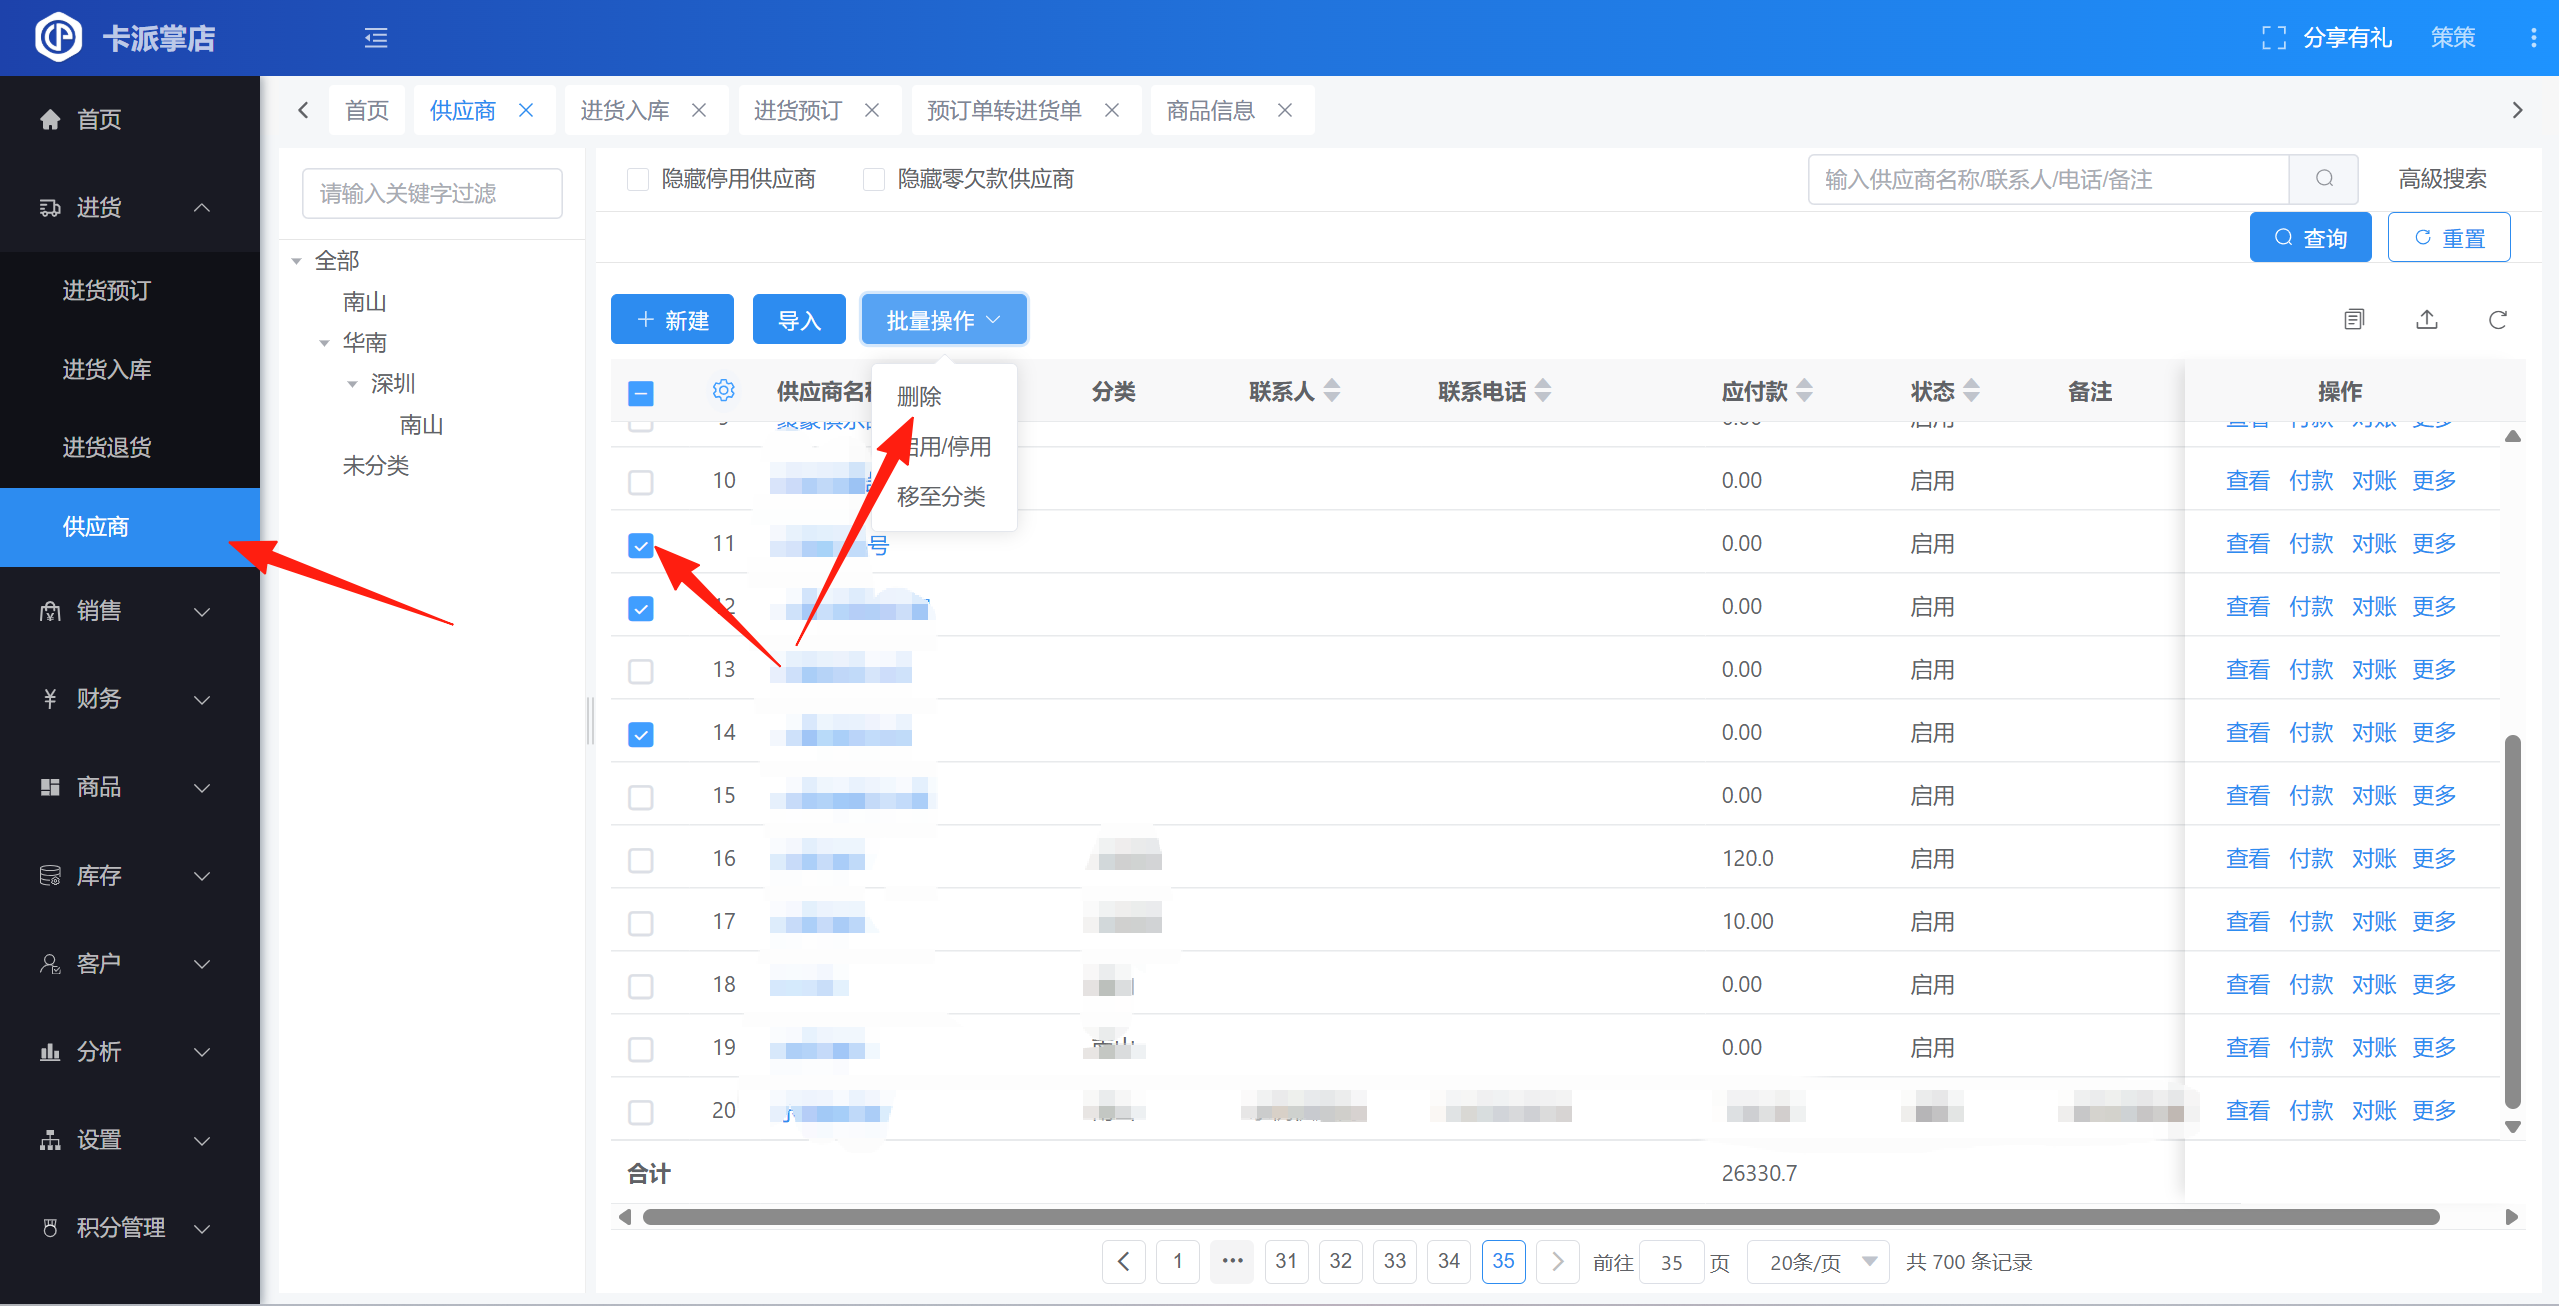Screen dimensions: 2559x1306
Task: Click the supplier search input field
Action: pyautogui.click(x=2048, y=179)
